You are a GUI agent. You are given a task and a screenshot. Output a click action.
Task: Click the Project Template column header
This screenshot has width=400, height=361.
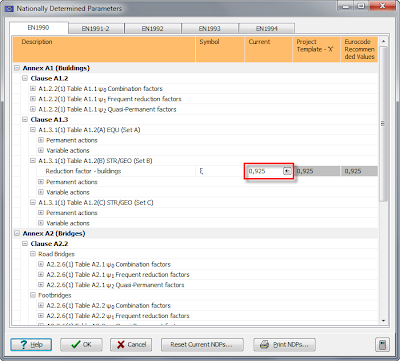point(316,49)
